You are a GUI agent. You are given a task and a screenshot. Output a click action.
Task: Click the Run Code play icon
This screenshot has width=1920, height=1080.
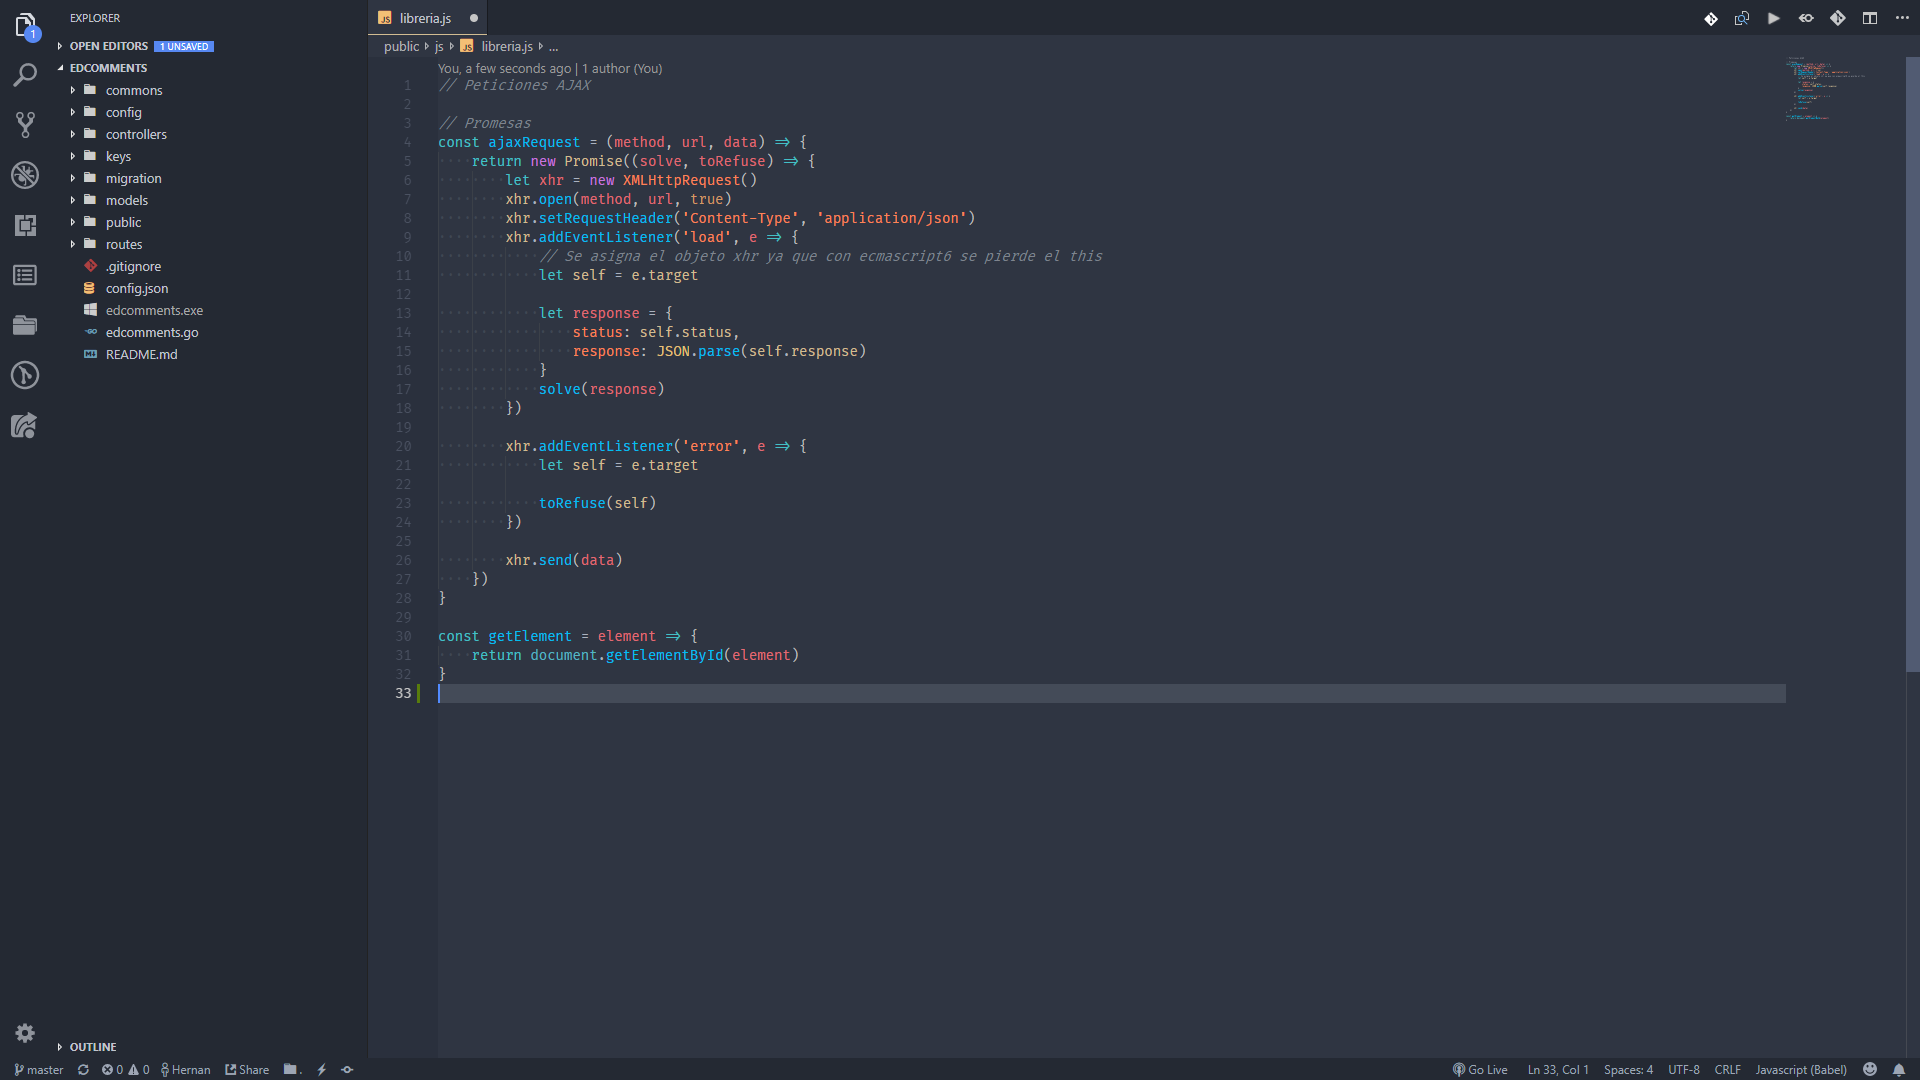1773,18
